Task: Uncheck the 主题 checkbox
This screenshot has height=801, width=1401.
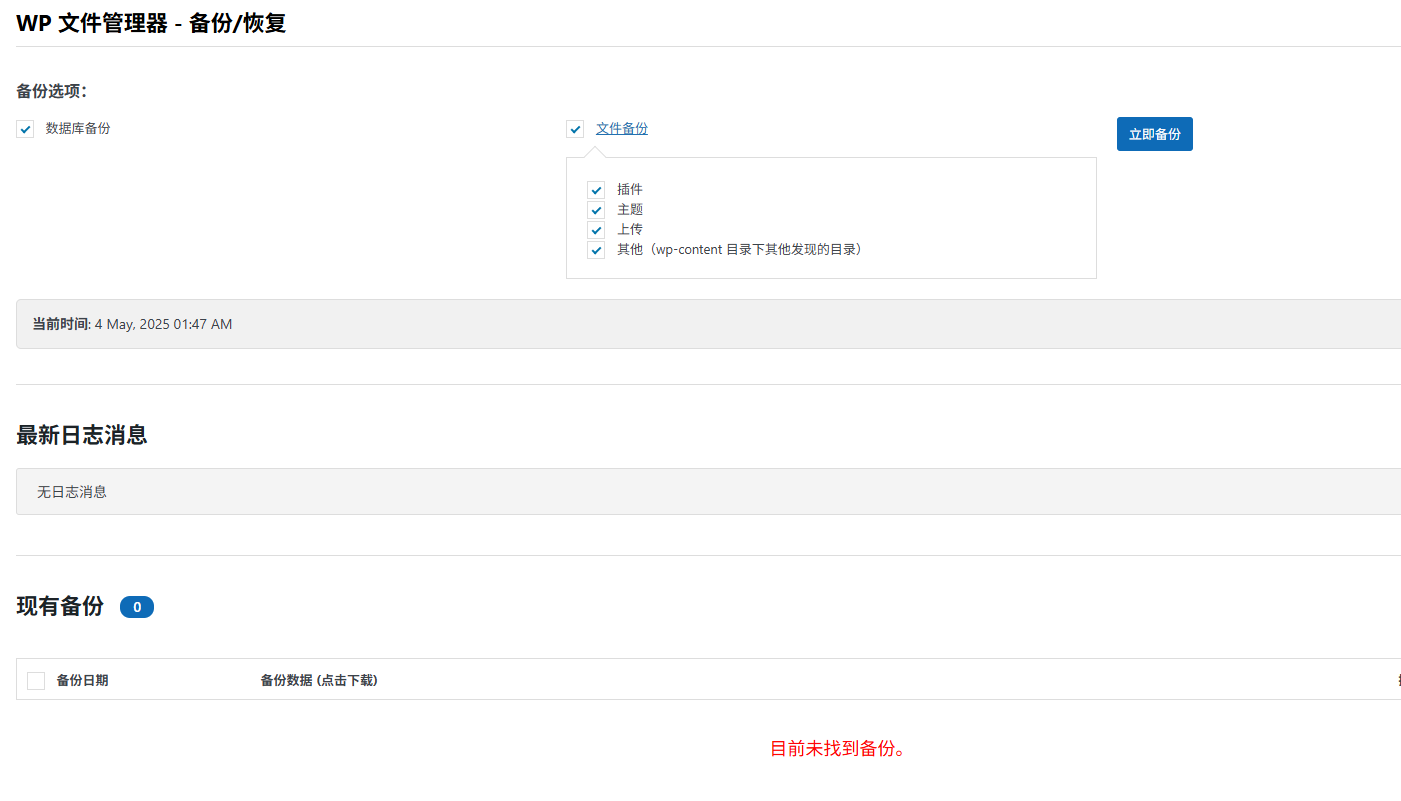Action: (x=596, y=210)
